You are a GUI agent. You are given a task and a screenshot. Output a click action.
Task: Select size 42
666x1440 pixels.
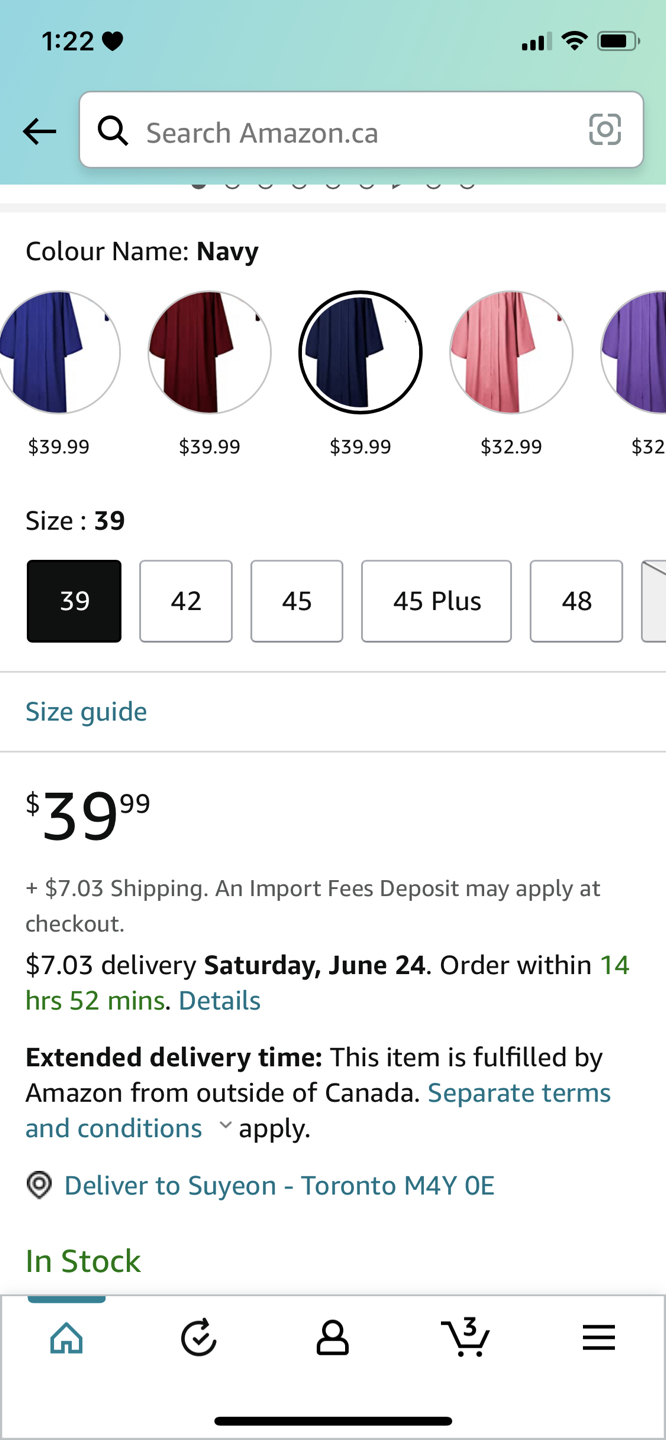186,601
